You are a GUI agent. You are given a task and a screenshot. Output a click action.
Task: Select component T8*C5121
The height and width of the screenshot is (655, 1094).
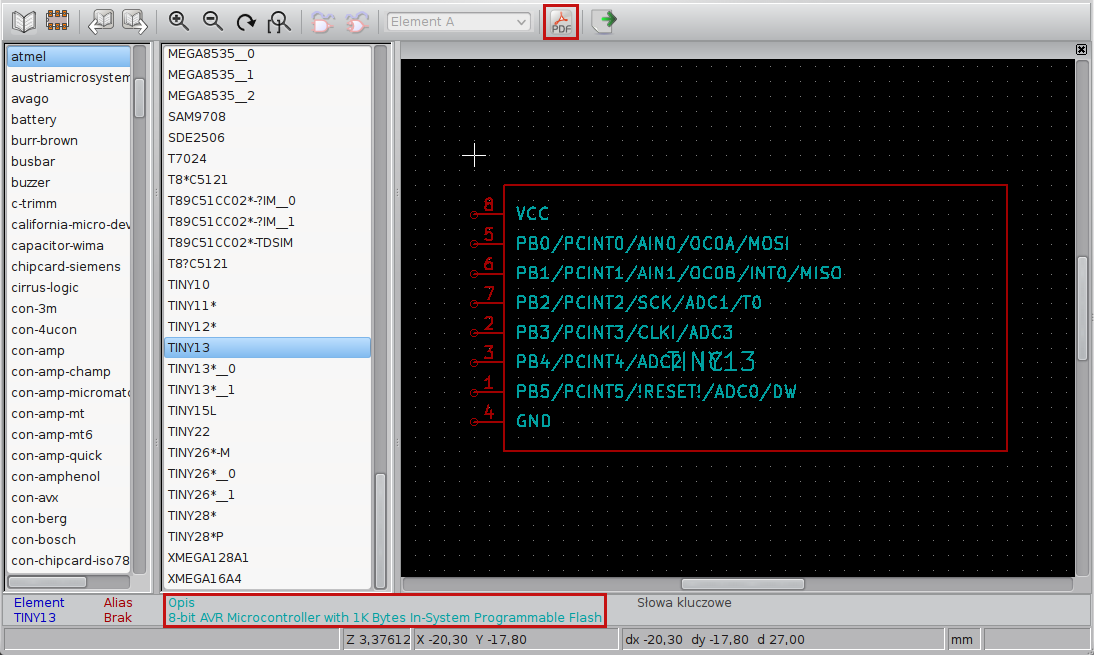(267, 179)
